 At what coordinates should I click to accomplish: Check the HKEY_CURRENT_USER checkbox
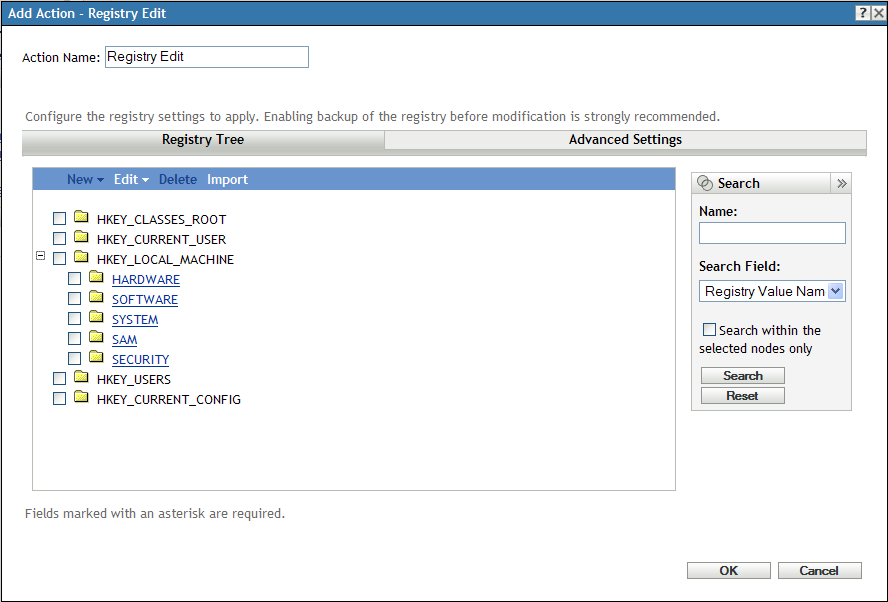59,238
